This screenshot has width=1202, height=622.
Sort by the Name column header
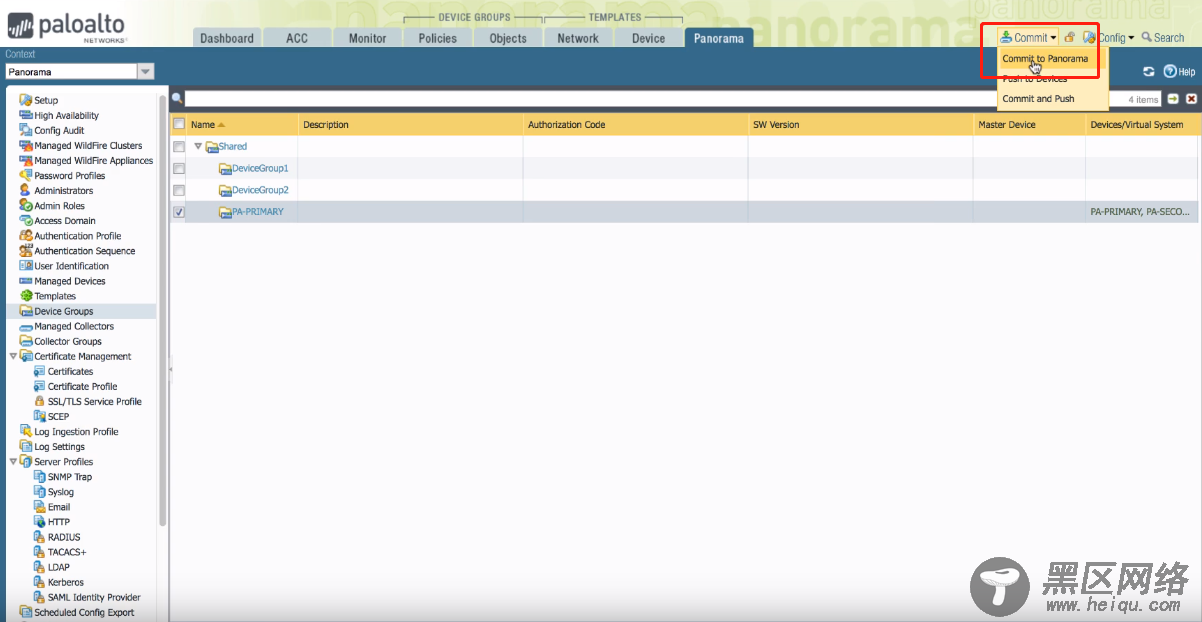(243, 125)
